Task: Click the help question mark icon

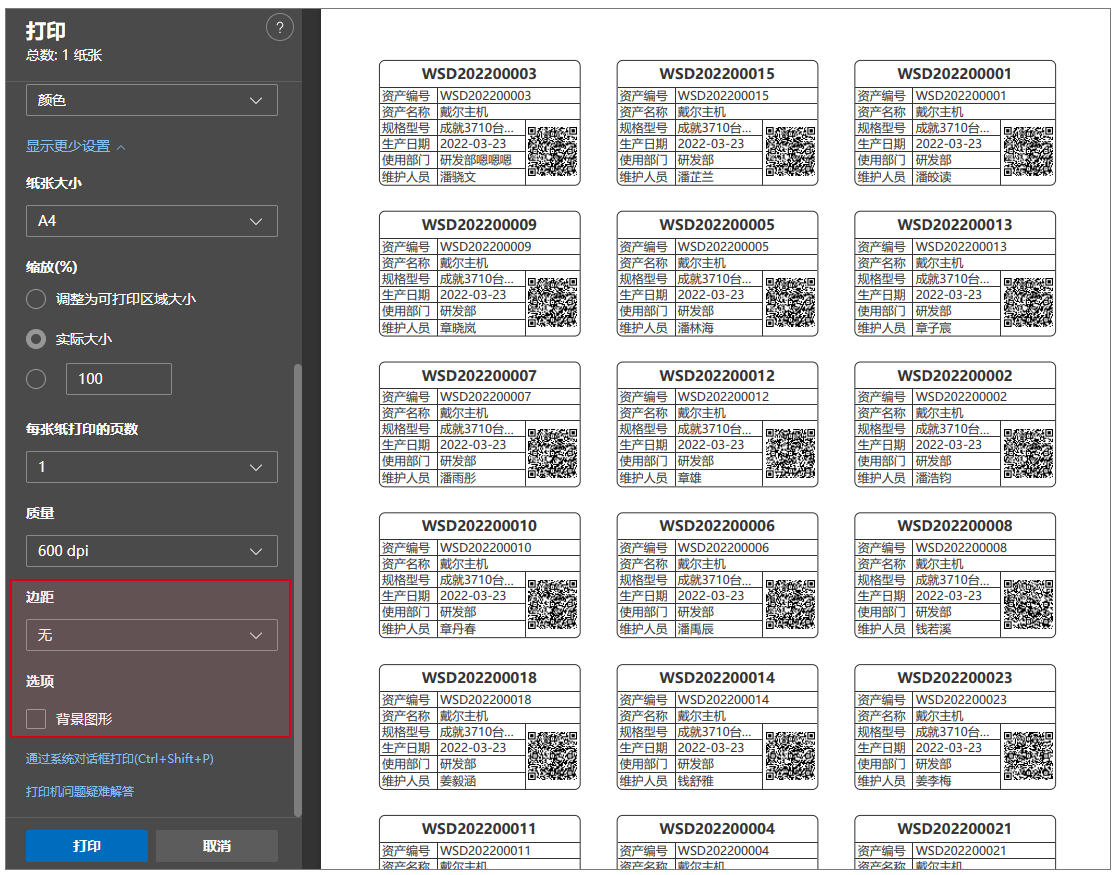Action: pos(279,28)
